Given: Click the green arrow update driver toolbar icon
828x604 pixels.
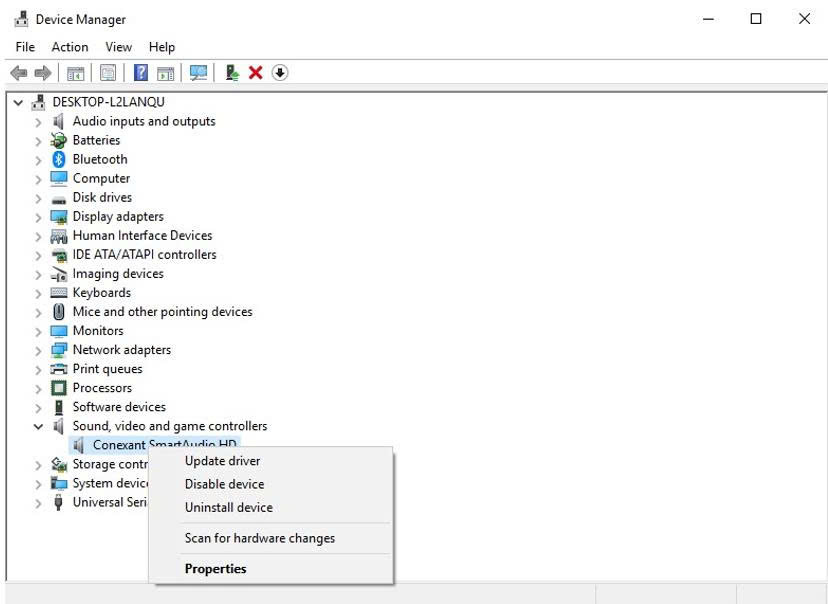Looking at the screenshot, I should 232,73.
